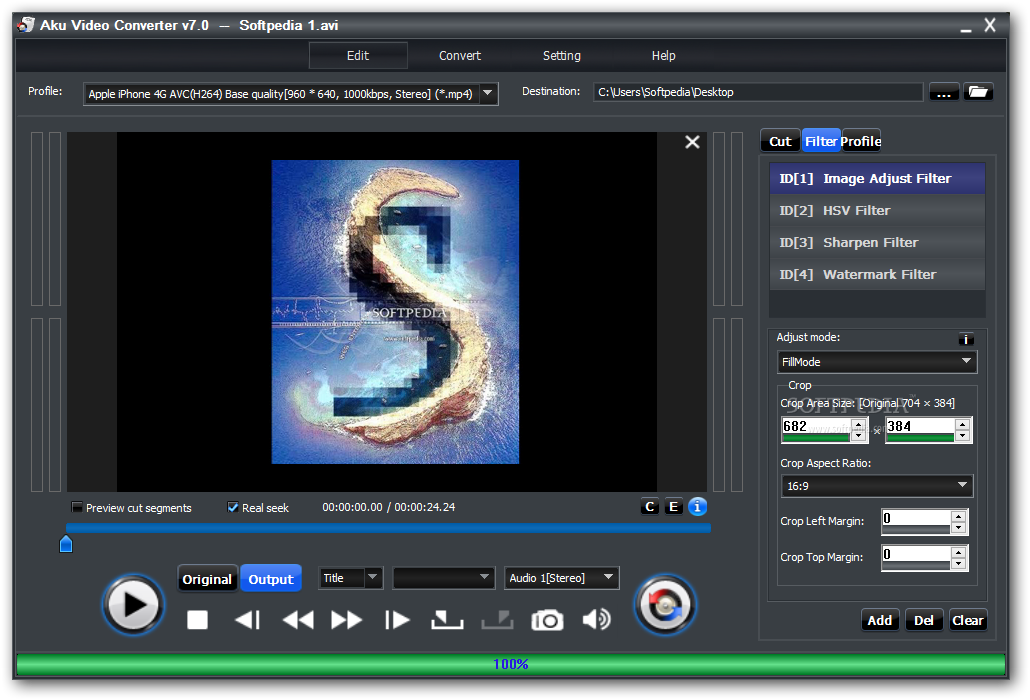Close the video preview pane
This screenshot has height=700, width=1030.
coord(692,142)
